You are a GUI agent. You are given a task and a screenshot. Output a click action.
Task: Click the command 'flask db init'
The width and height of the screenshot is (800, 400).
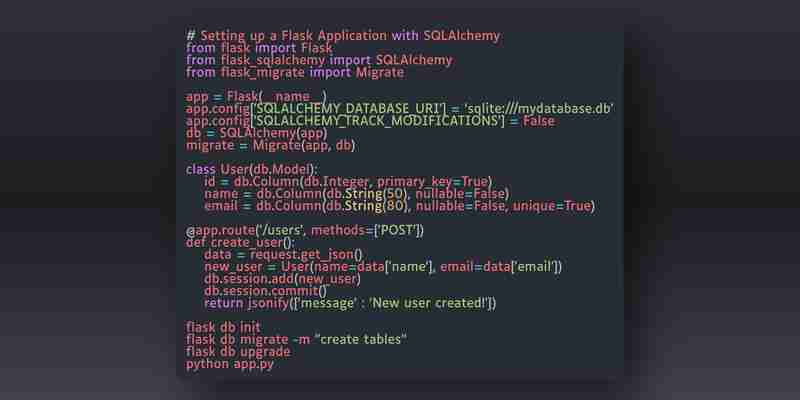[x=223, y=328]
